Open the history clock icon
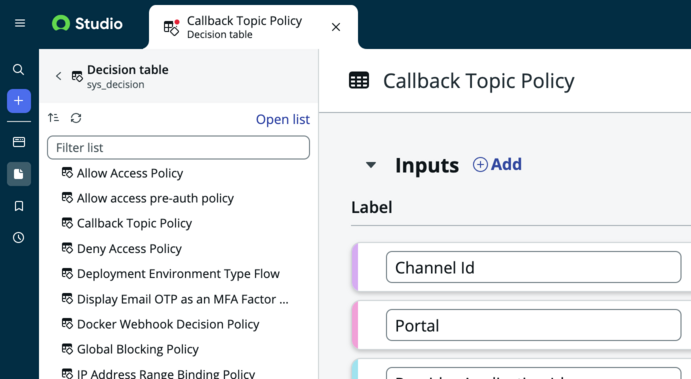The width and height of the screenshot is (691, 379). 19,238
